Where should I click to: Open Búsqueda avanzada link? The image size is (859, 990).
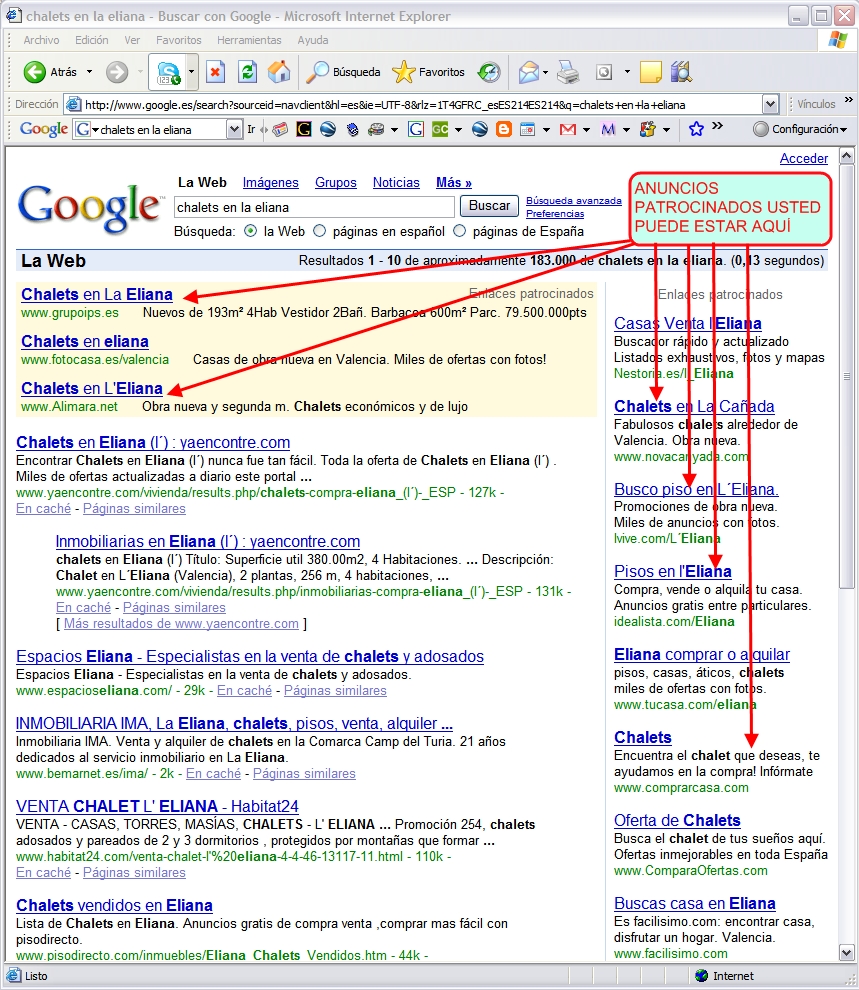574,201
